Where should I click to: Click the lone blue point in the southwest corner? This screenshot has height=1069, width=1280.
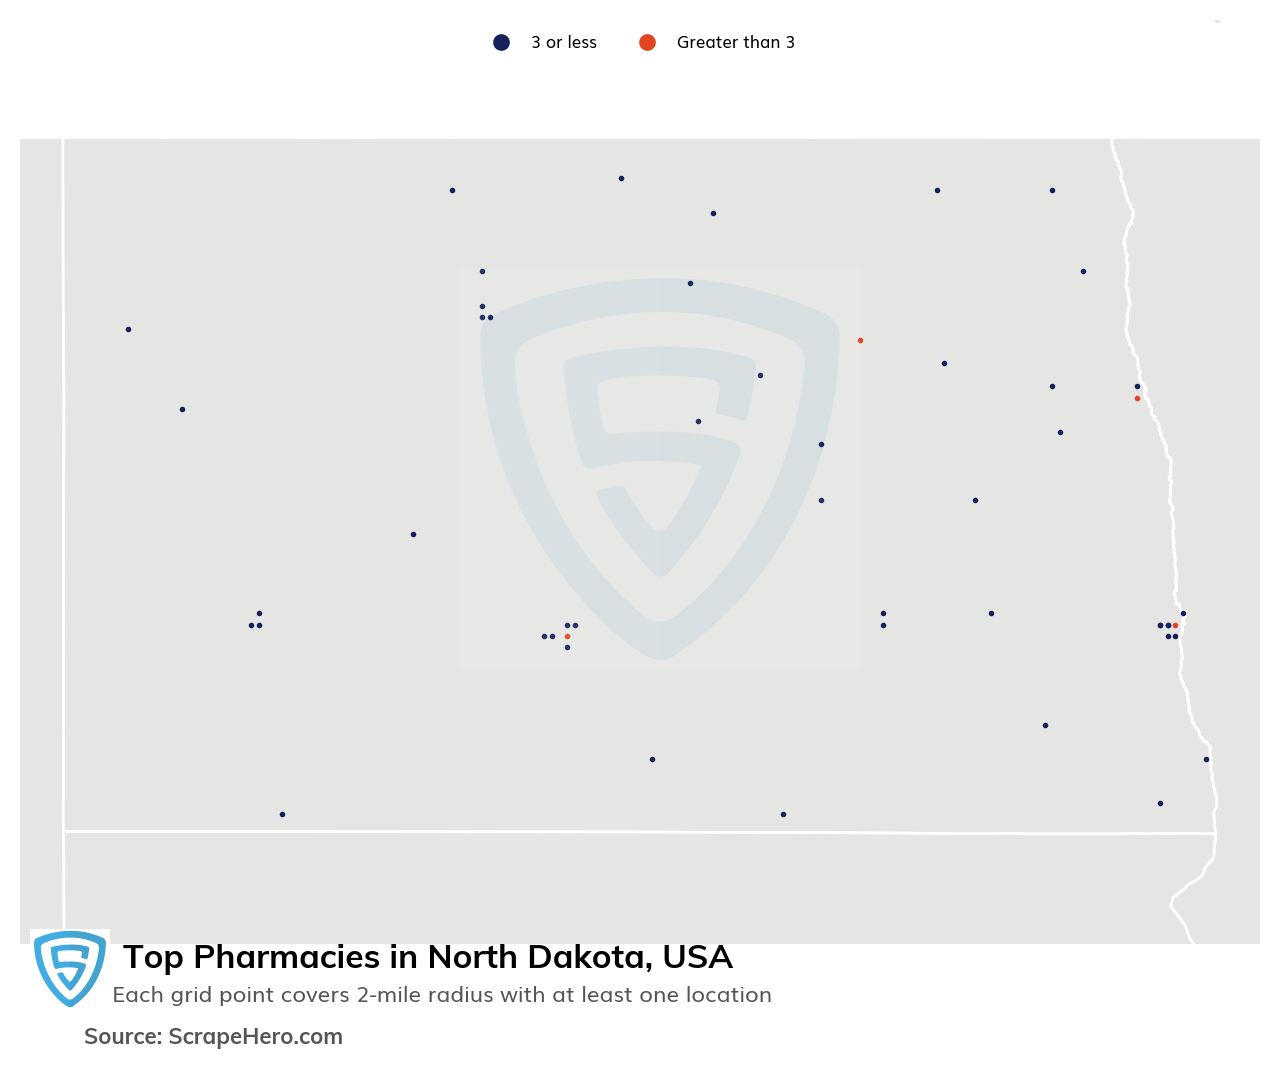(282, 814)
